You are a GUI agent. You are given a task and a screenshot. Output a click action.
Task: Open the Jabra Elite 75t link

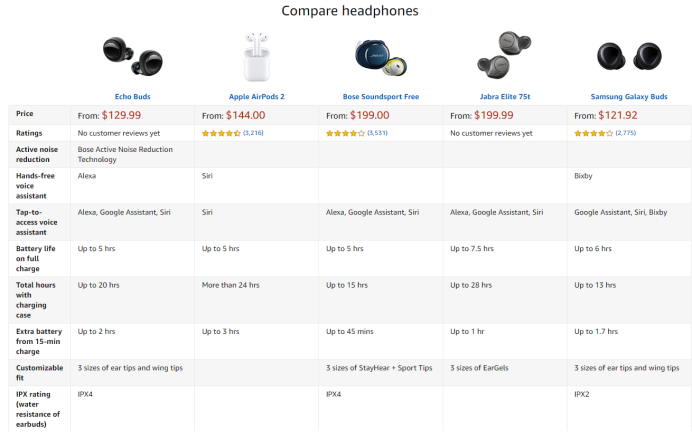504,97
